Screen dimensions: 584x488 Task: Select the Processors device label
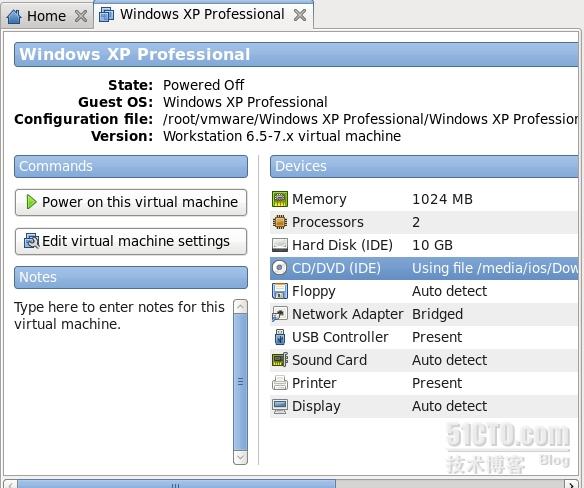tap(328, 222)
